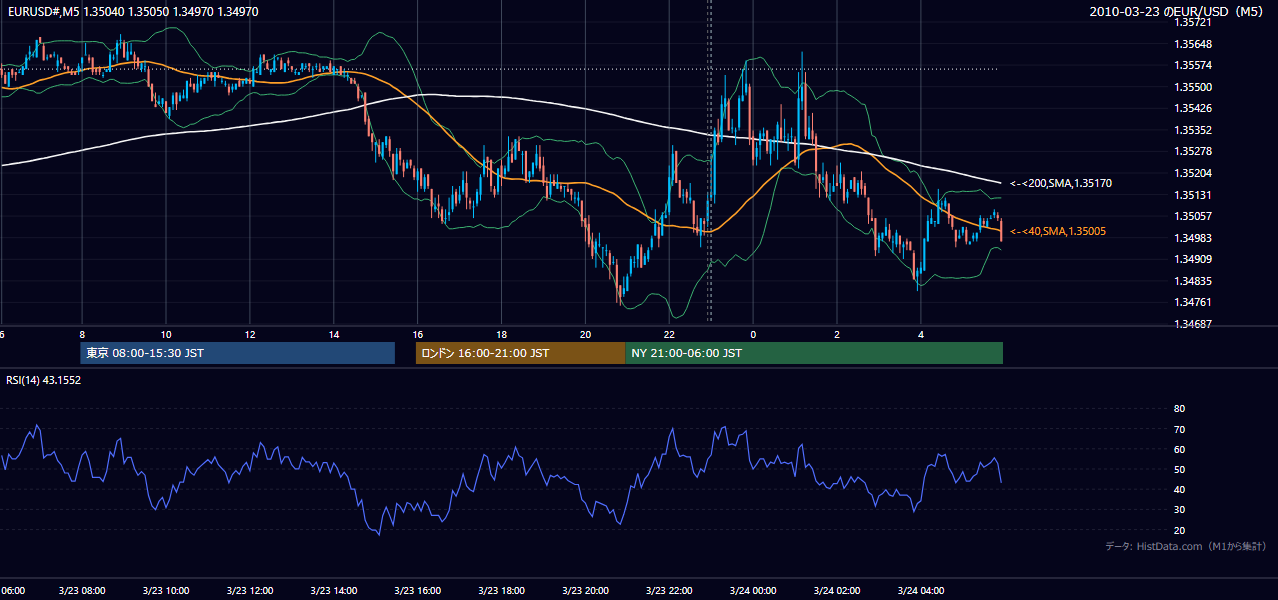Click the 200 SMA 1.35170 label
The height and width of the screenshot is (600, 1278).
click(1061, 183)
